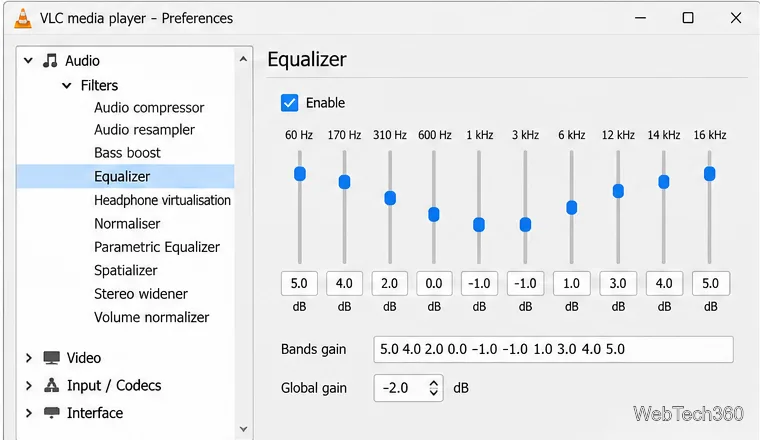Click the 310 Hz dB value field
This screenshot has width=760, height=440.
coord(389,283)
